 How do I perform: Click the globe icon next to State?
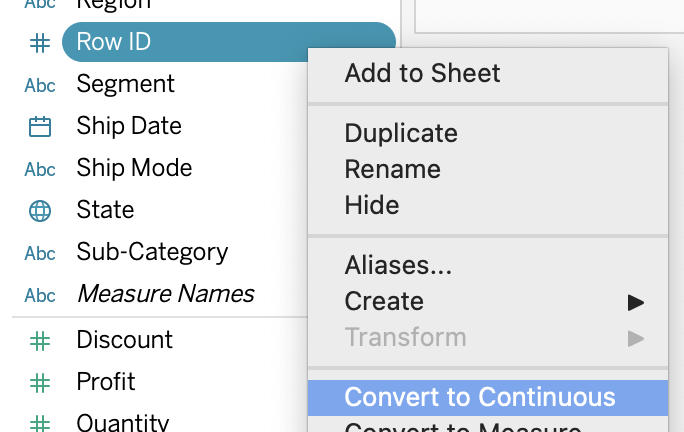click(x=40, y=211)
